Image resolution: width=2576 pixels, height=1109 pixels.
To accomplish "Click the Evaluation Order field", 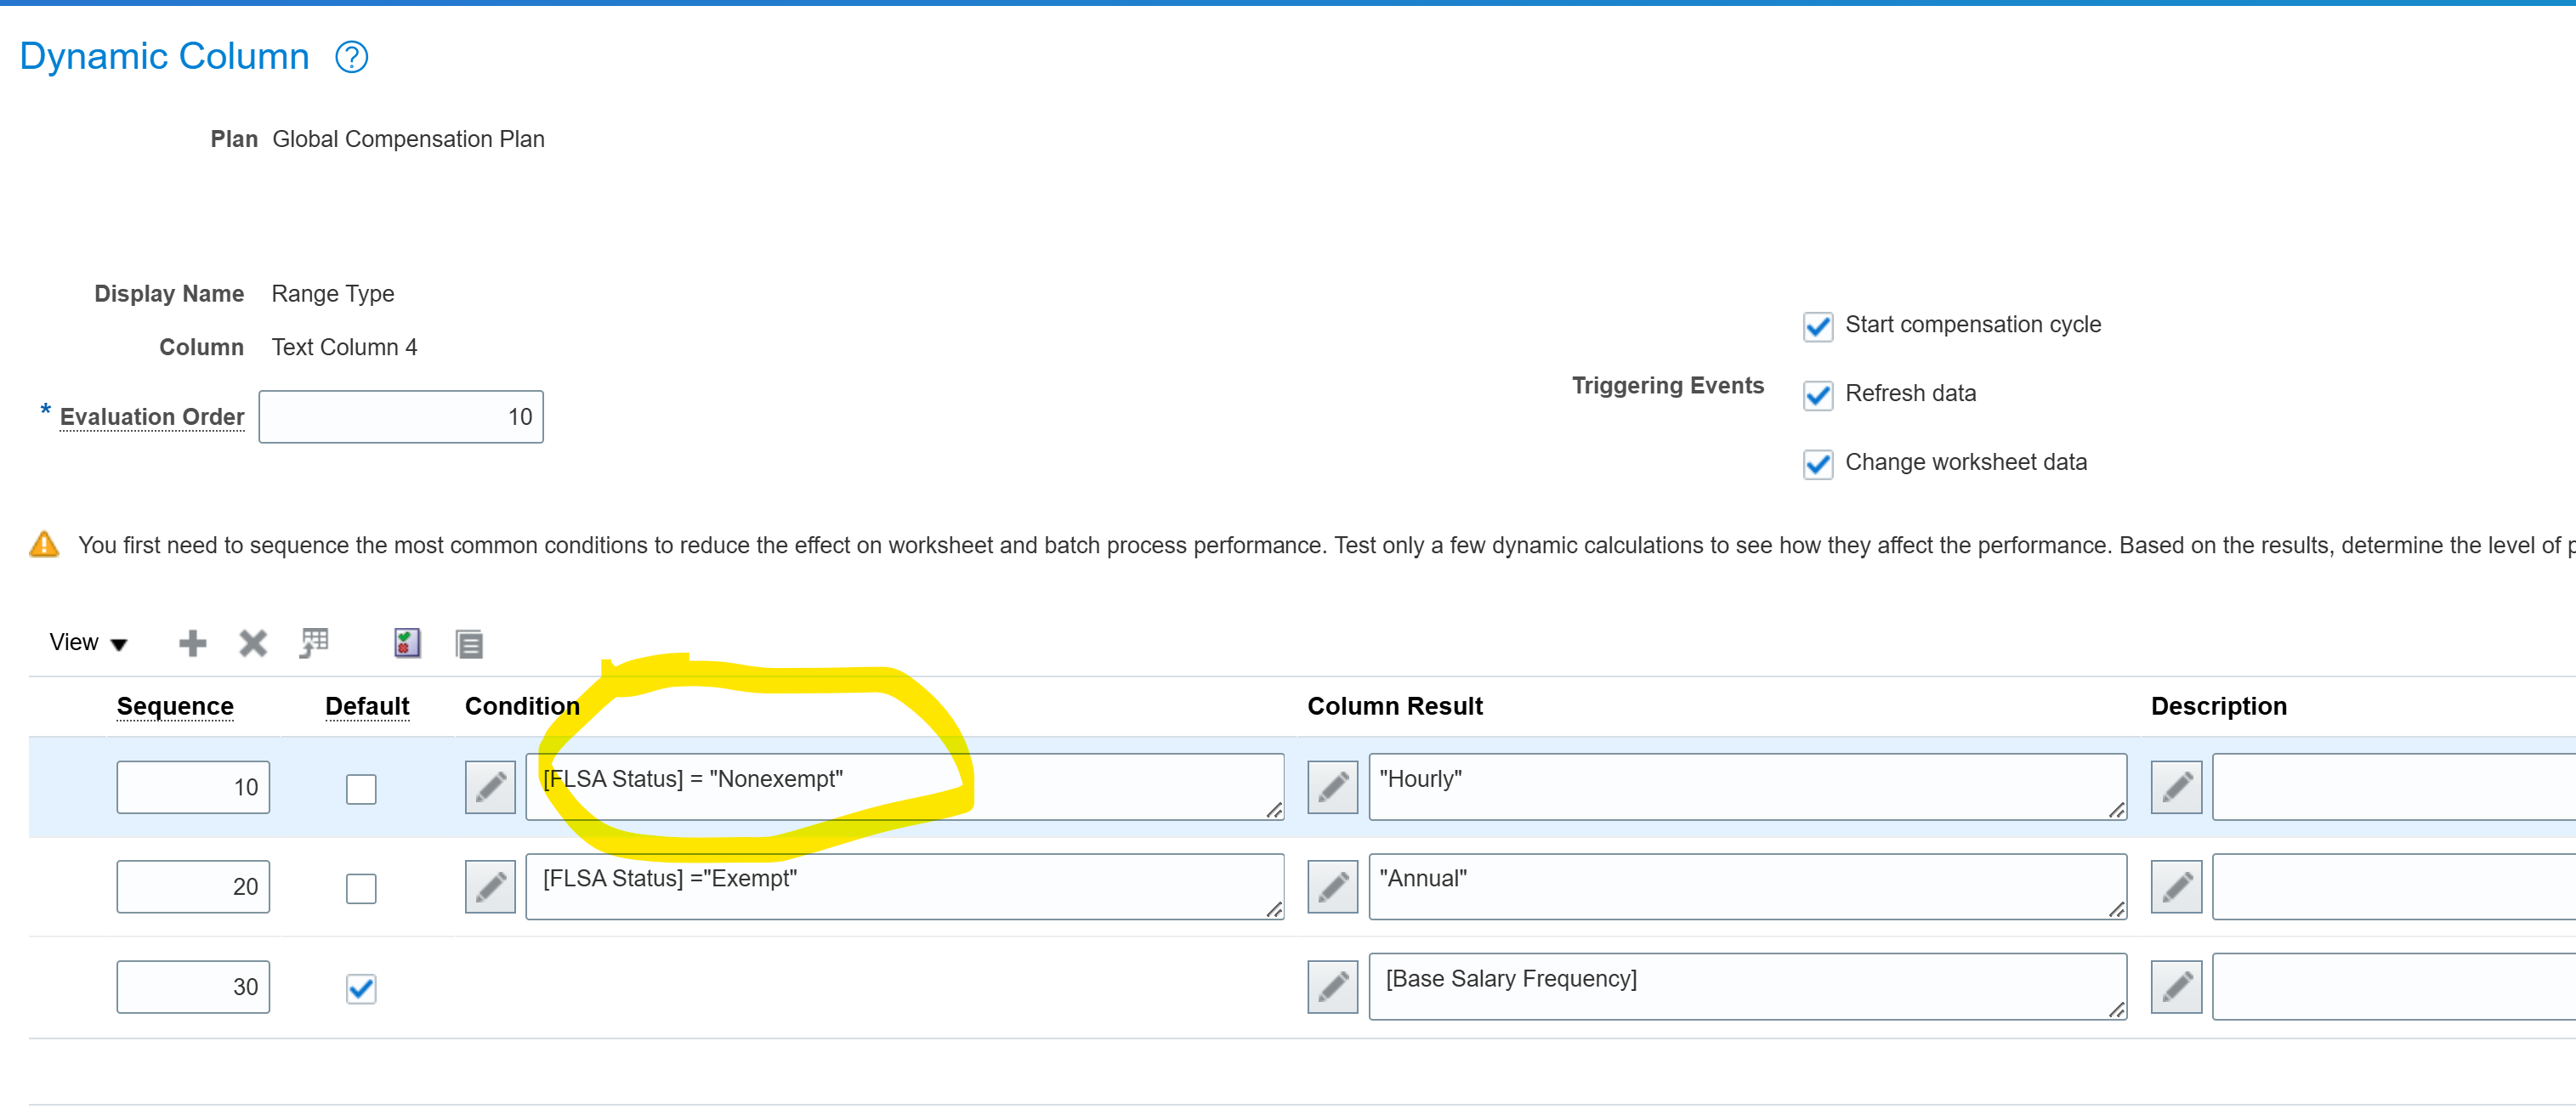I will click(x=401, y=417).
